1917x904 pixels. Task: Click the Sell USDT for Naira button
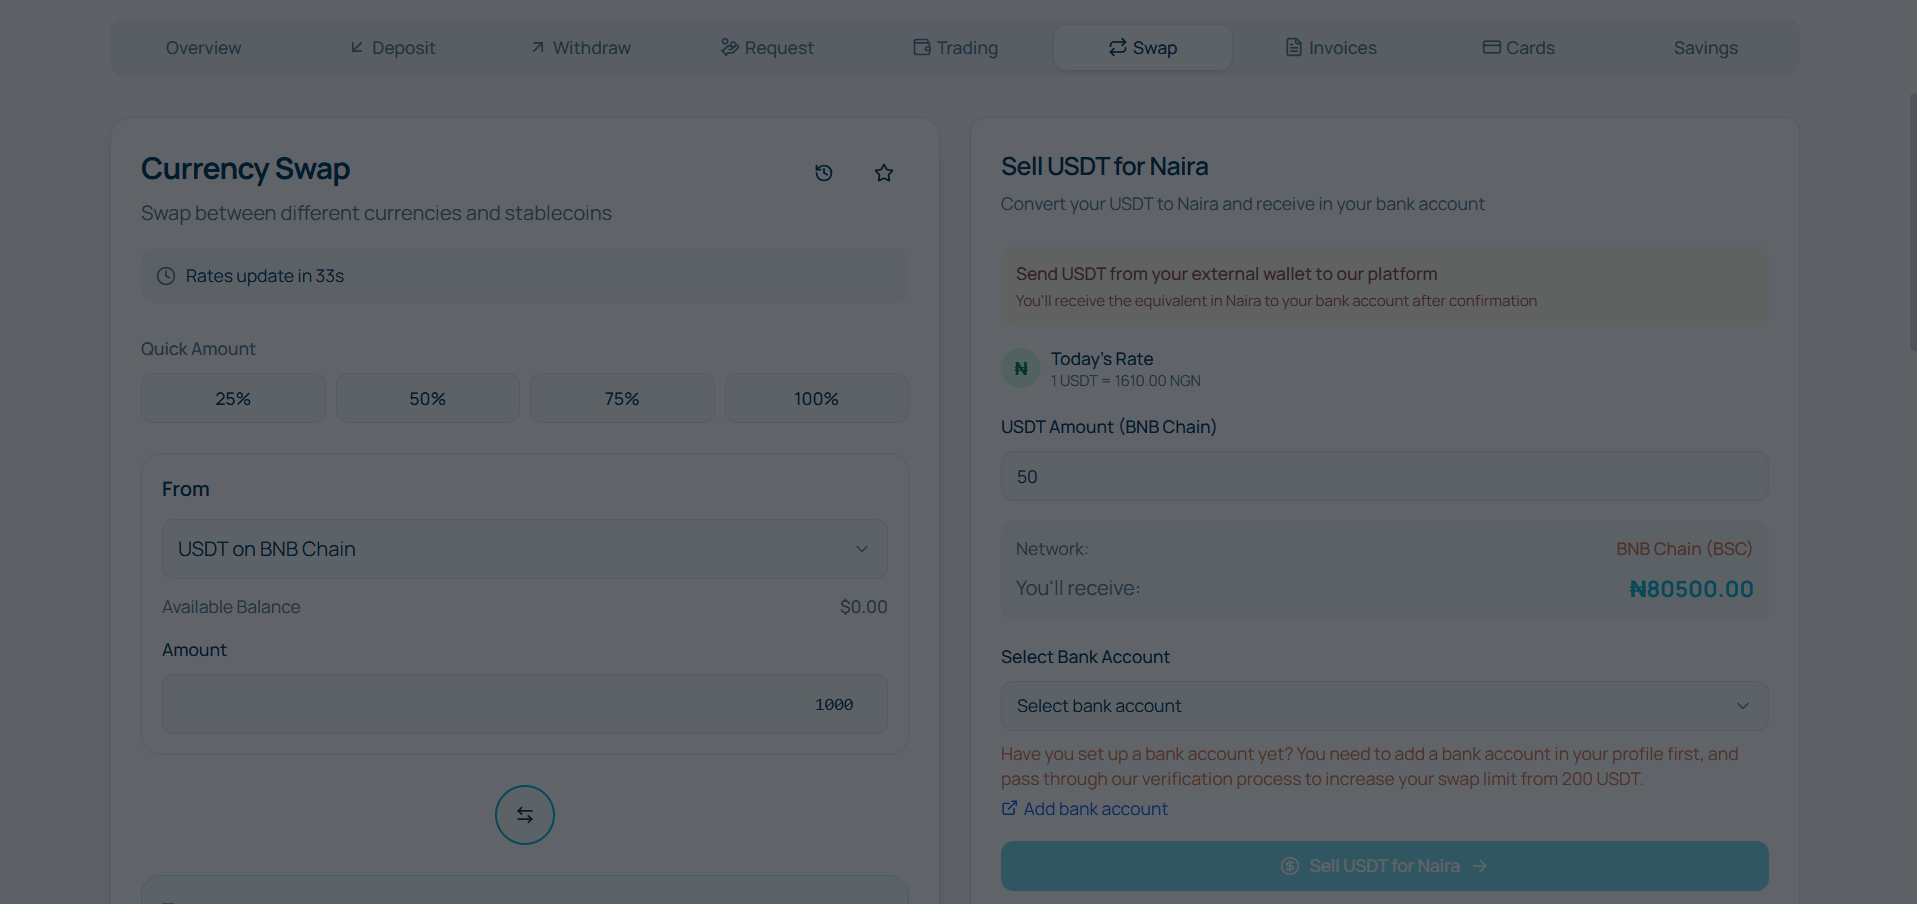[1385, 866]
